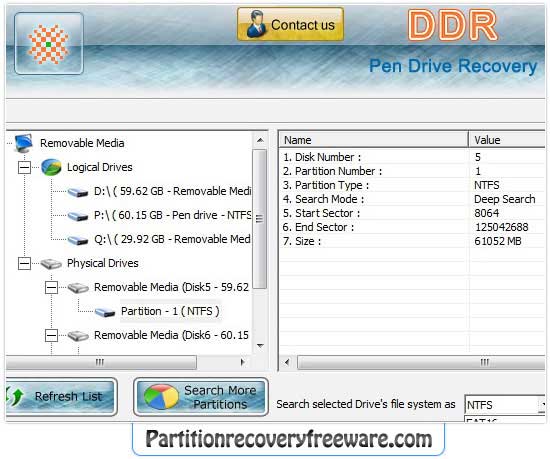Click the Deep Search value cell
550x459 pixels.
click(504, 199)
